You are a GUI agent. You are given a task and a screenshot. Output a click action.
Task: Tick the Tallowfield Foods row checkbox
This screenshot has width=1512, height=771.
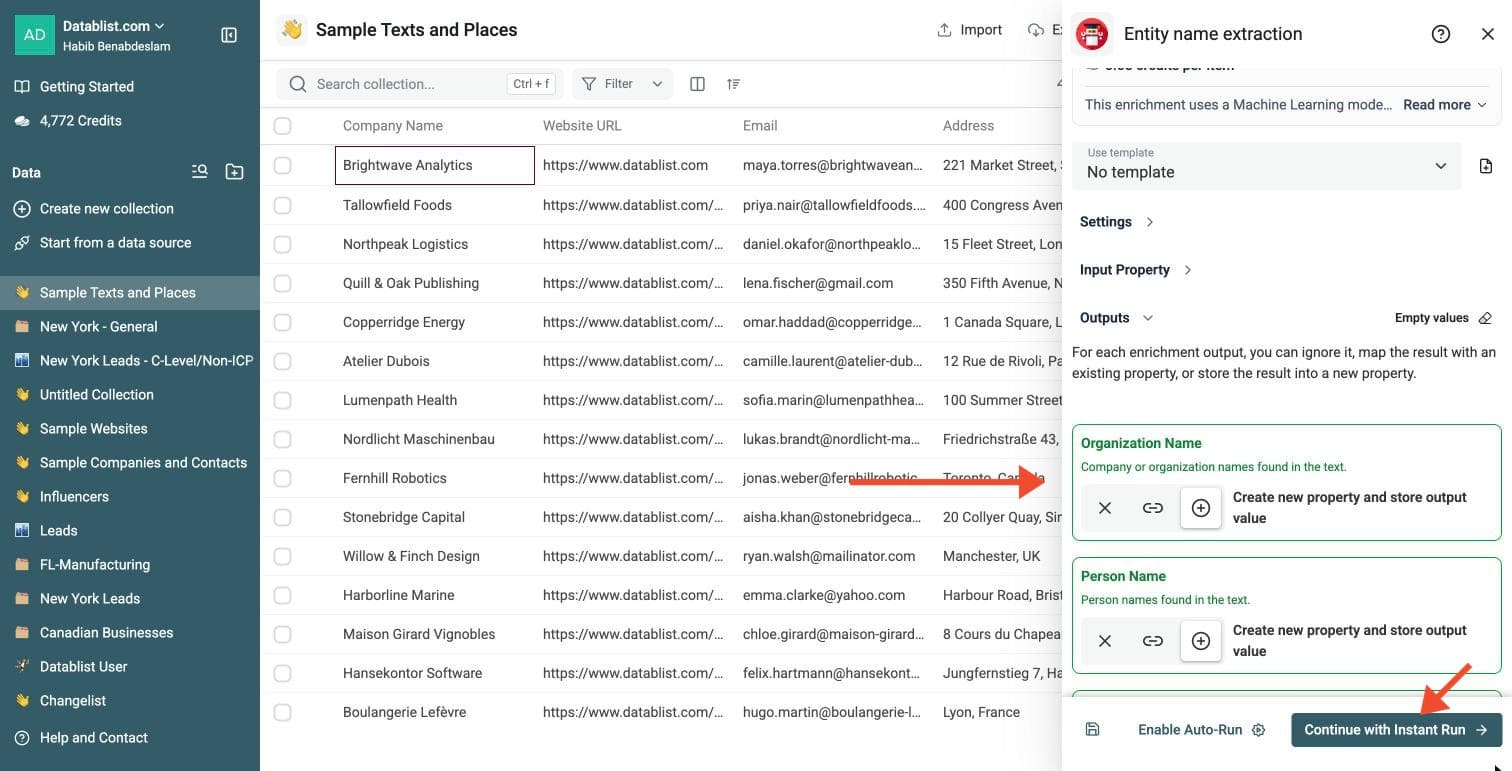[x=283, y=205]
